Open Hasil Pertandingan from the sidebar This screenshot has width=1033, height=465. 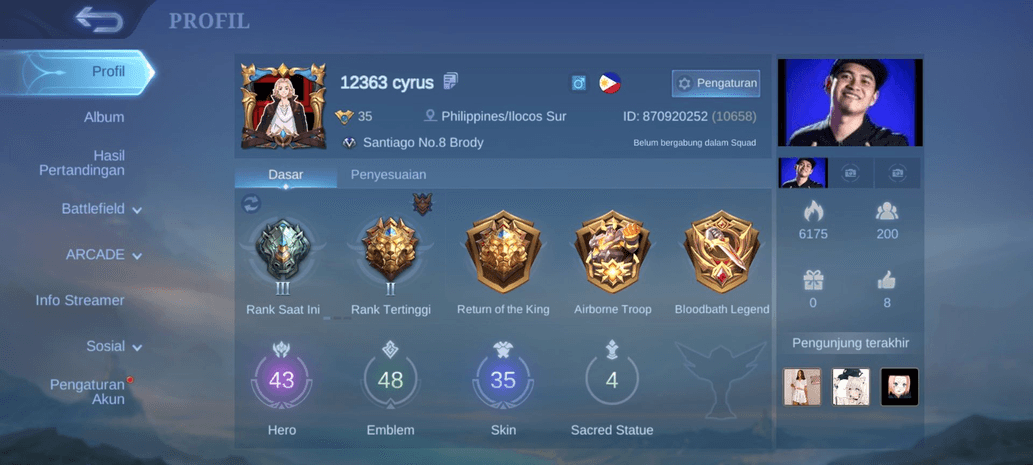pyautogui.click(x=82, y=163)
